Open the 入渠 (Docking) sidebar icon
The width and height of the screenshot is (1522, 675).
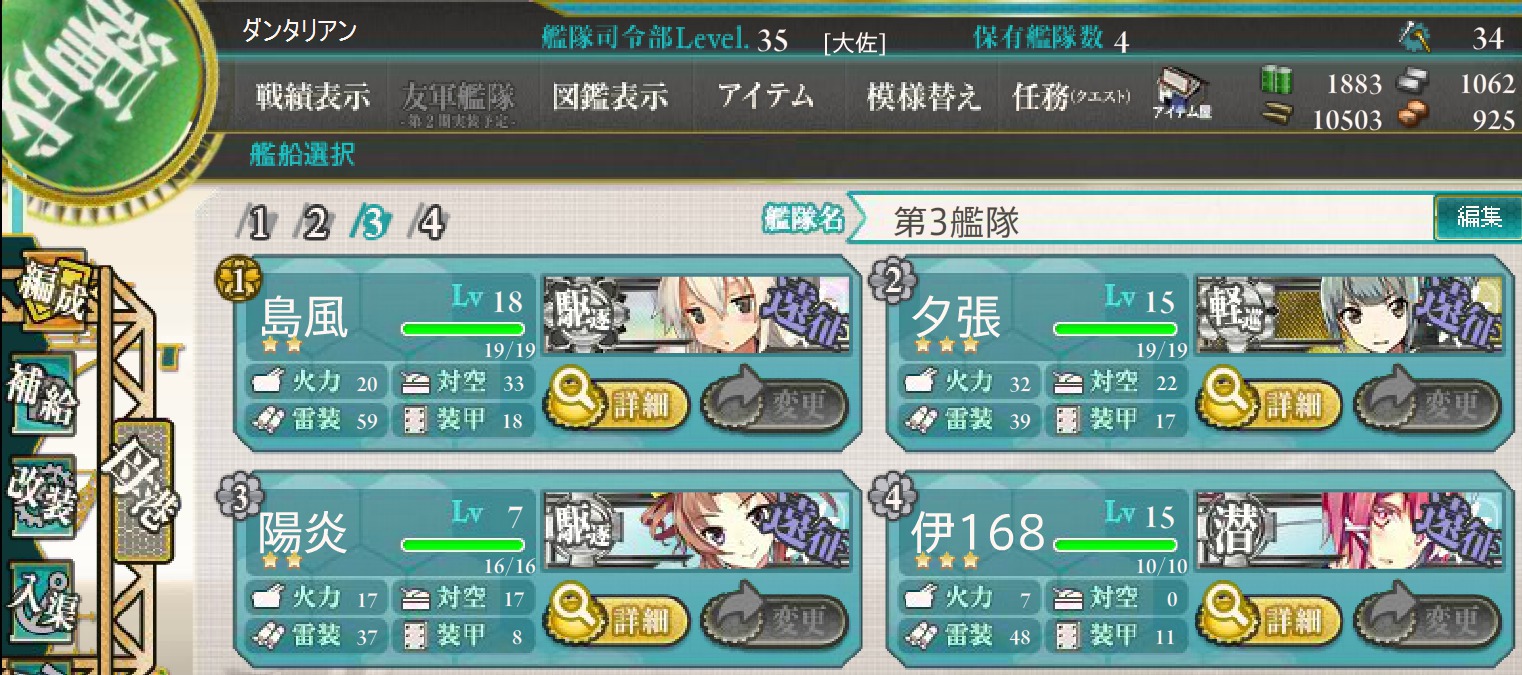[x=44, y=601]
